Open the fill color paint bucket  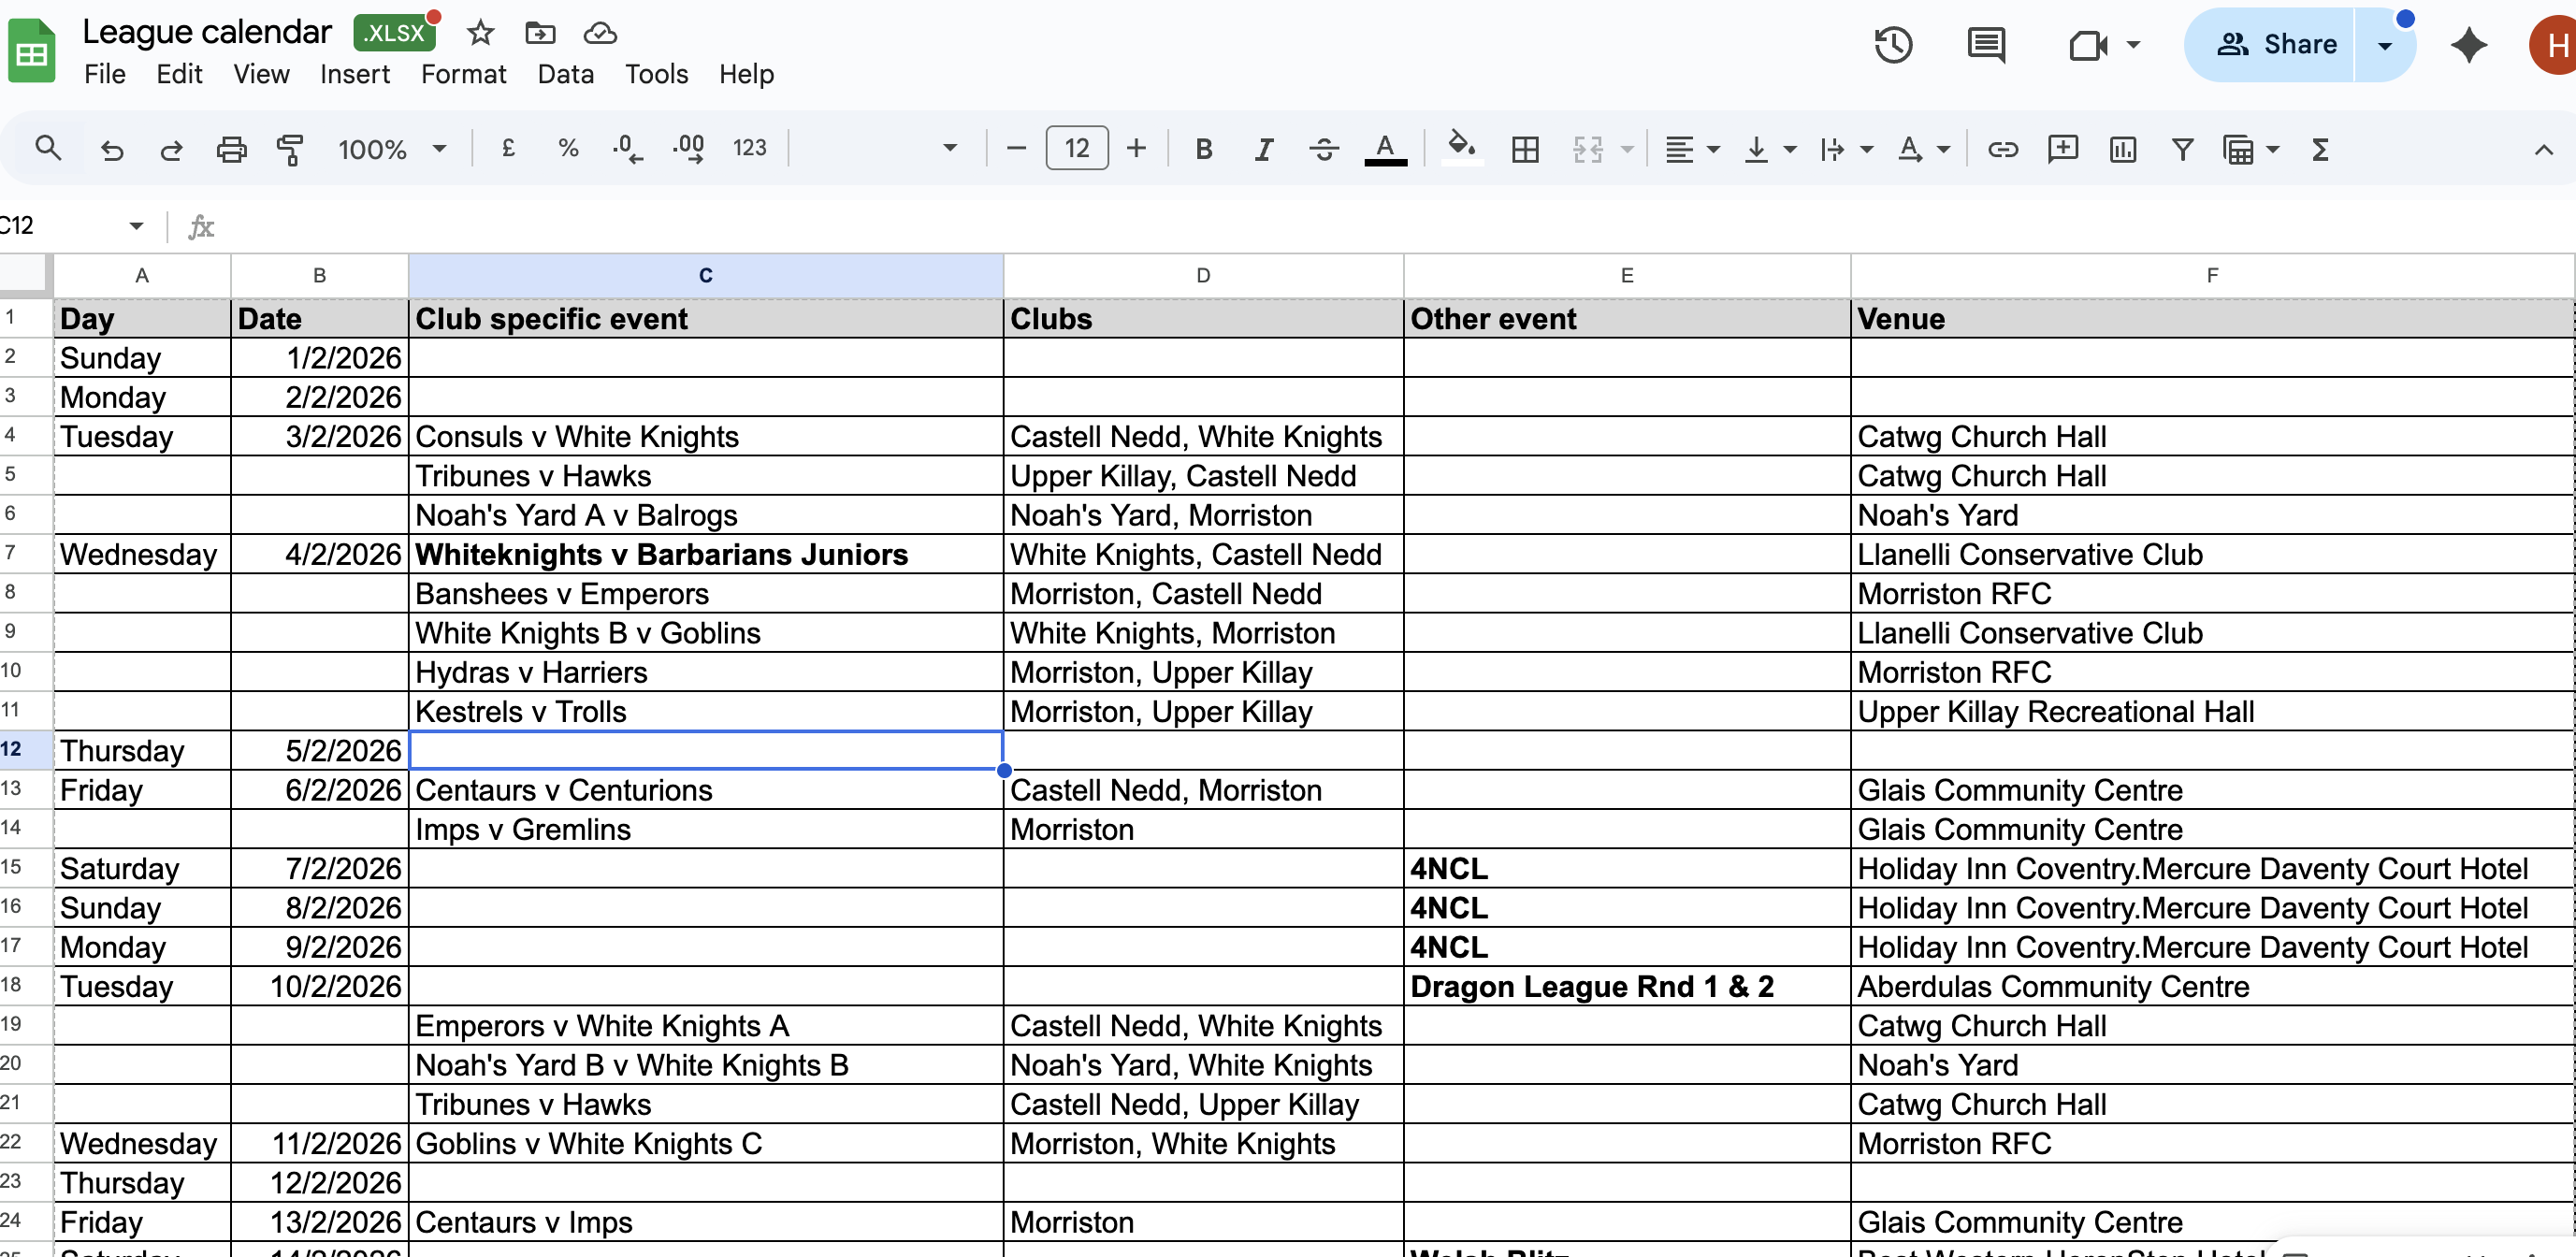(x=1461, y=148)
